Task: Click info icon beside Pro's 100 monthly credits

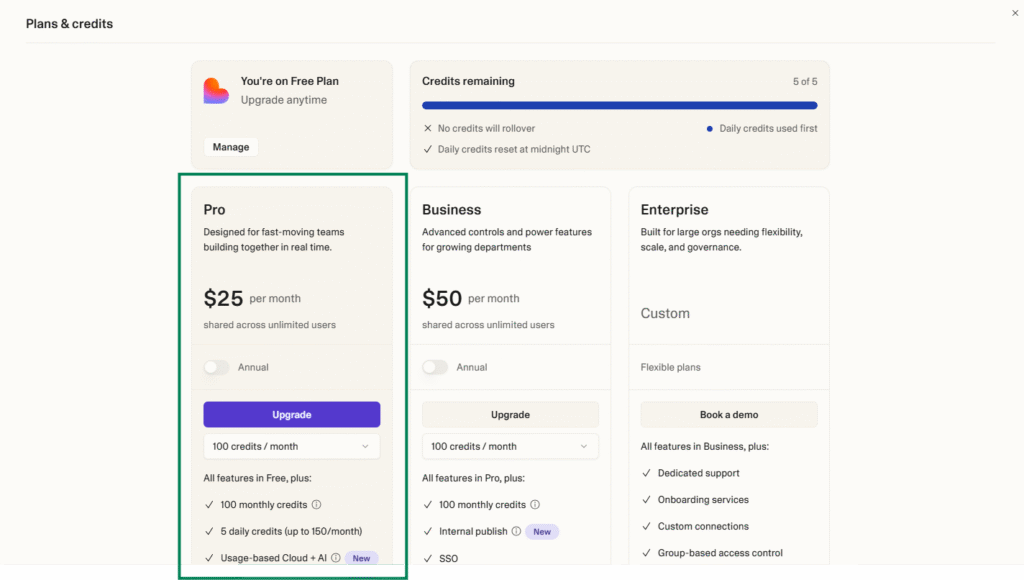Action: click(316, 505)
